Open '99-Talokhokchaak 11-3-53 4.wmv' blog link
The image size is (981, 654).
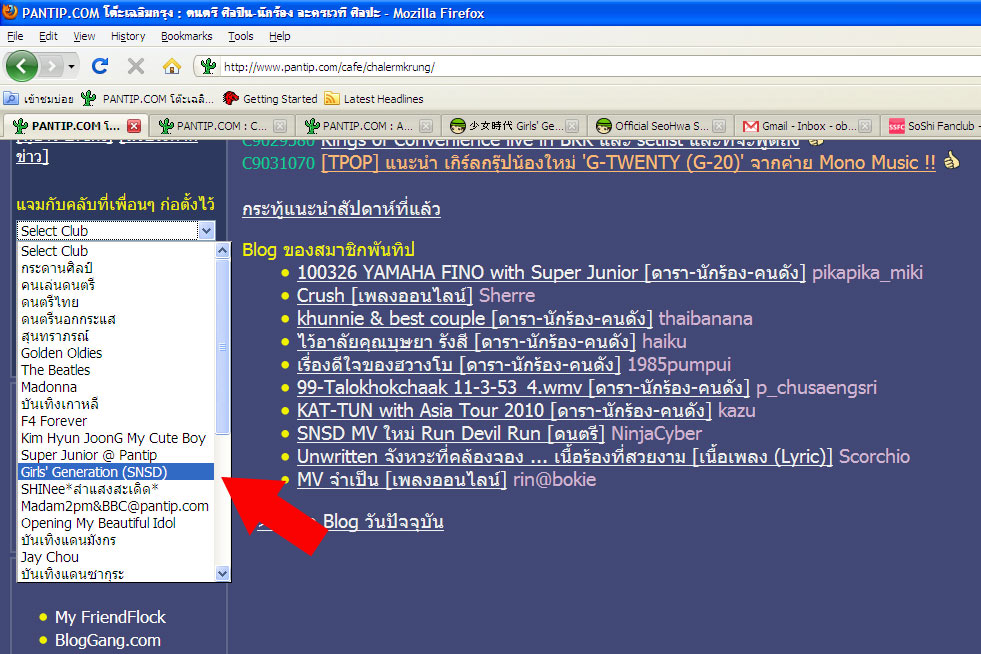[523, 387]
